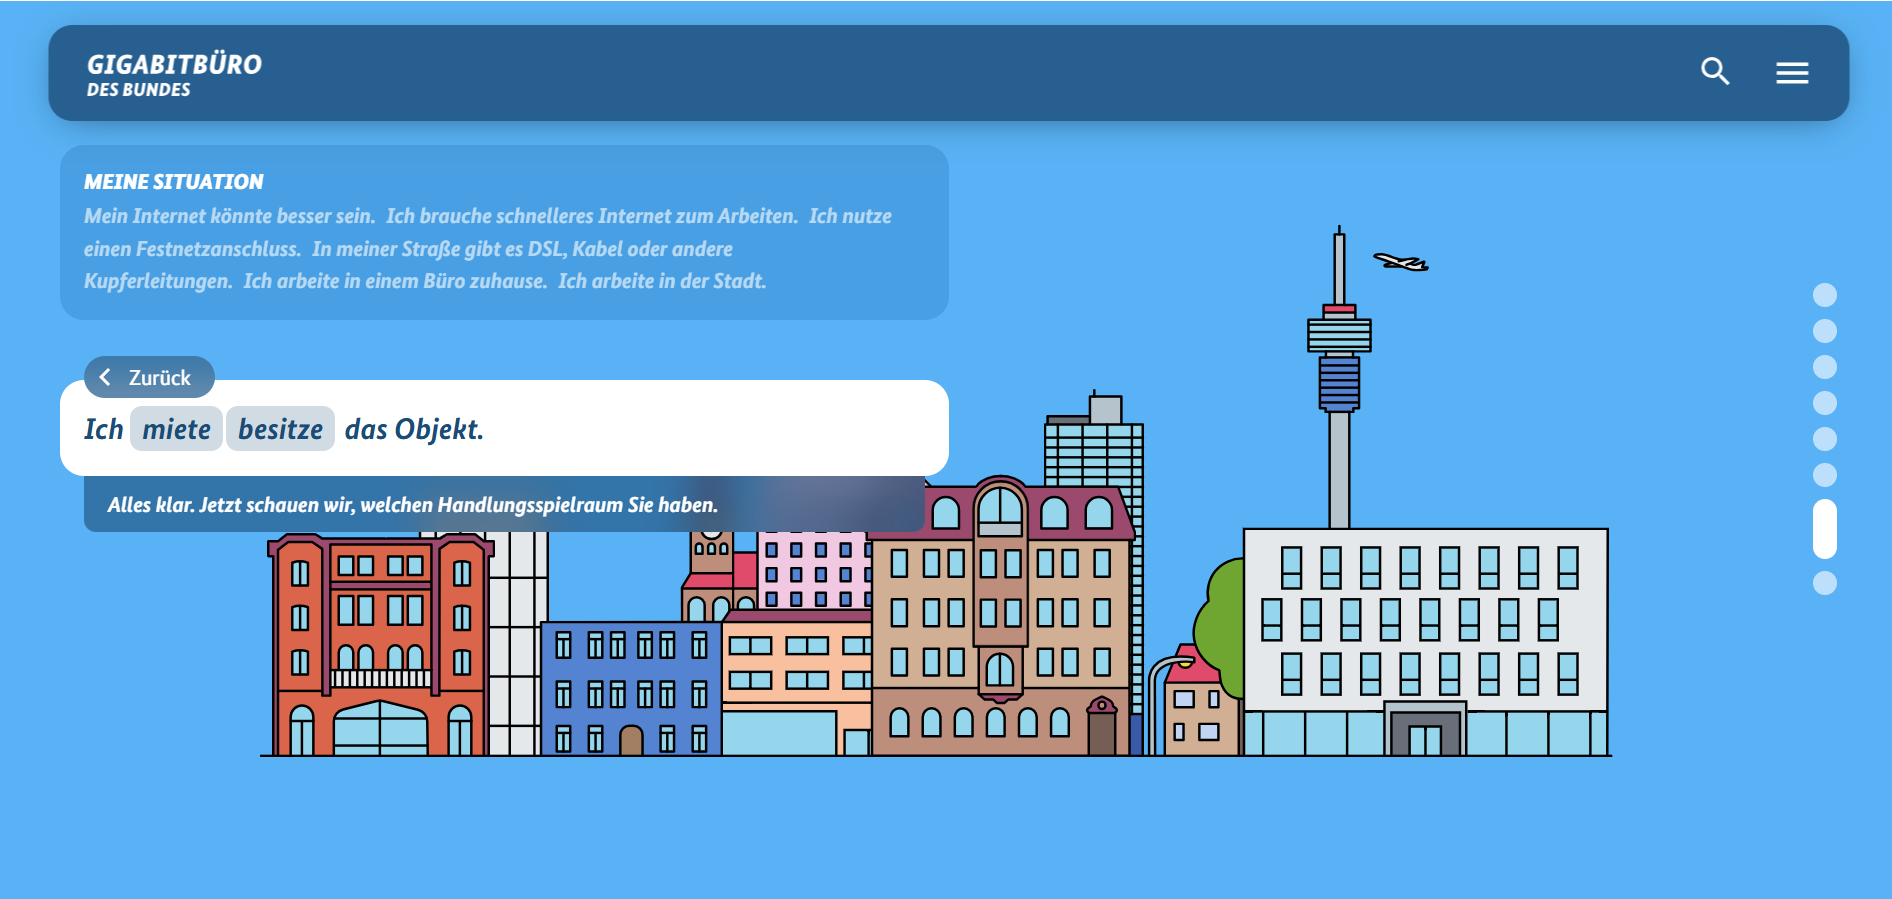
Task: Click the Gigabitbüro des Bundes logo
Action: [x=174, y=75]
